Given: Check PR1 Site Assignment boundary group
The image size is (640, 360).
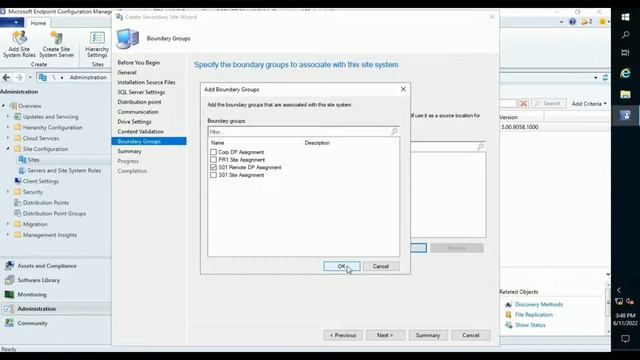Looking at the screenshot, I should (x=213, y=160).
